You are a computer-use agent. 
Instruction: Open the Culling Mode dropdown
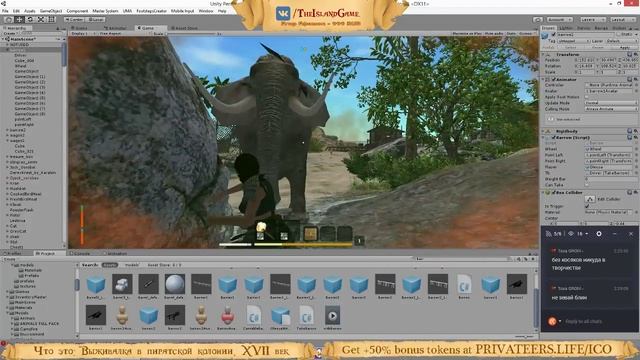(611, 109)
